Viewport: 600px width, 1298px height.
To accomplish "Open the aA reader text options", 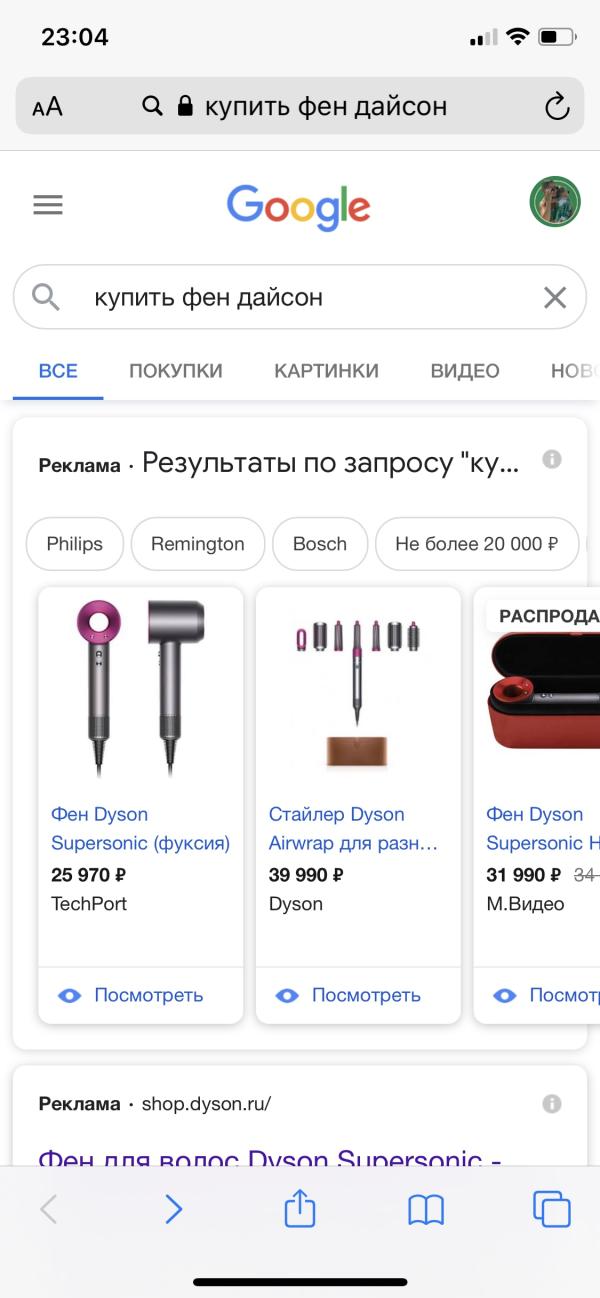I will pyautogui.click(x=47, y=107).
